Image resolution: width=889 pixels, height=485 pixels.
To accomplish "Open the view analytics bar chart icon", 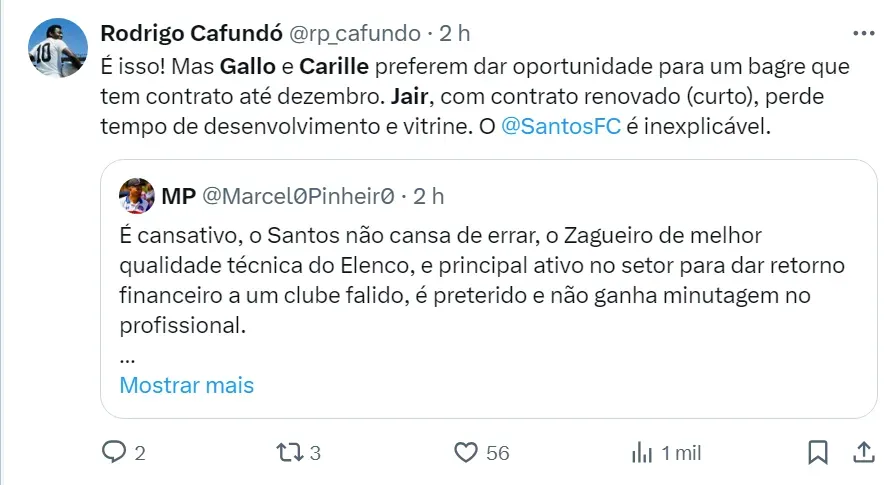I will (x=641, y=453).
